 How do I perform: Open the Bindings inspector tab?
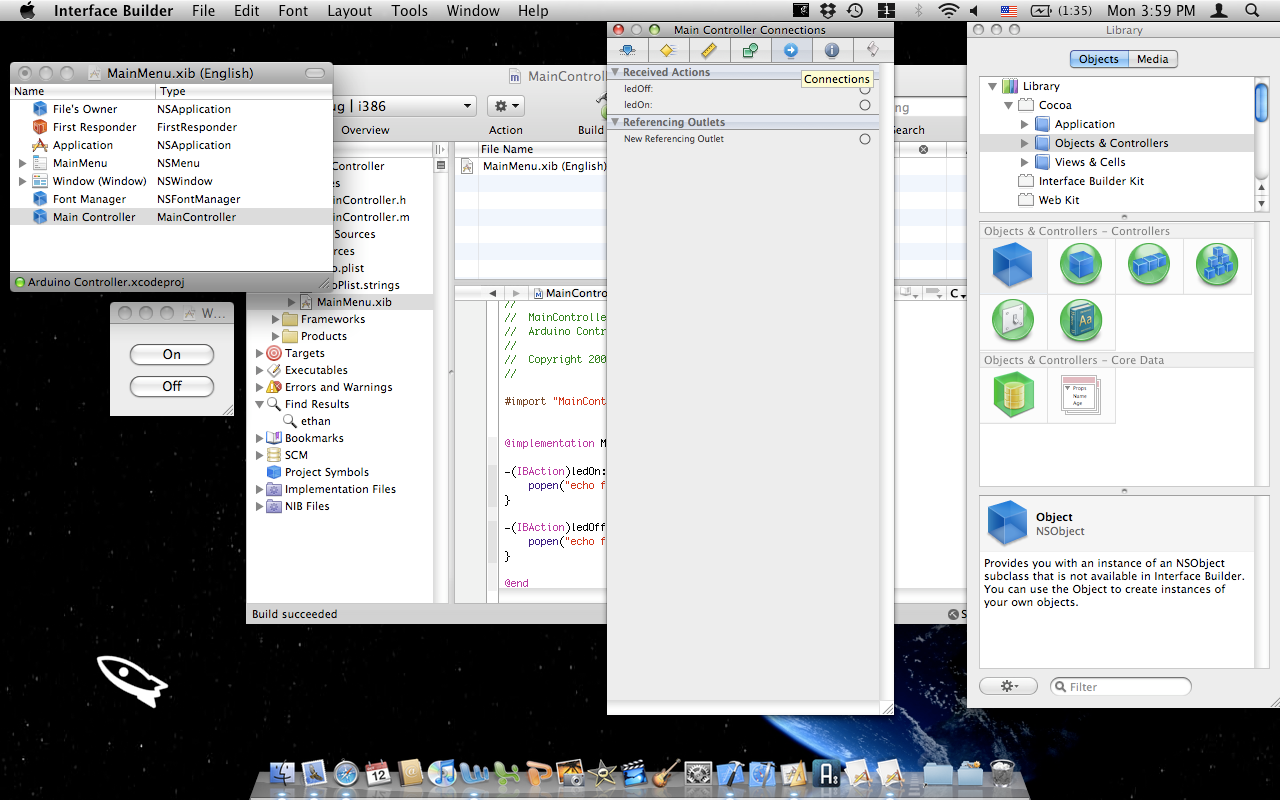pos(750,50)
